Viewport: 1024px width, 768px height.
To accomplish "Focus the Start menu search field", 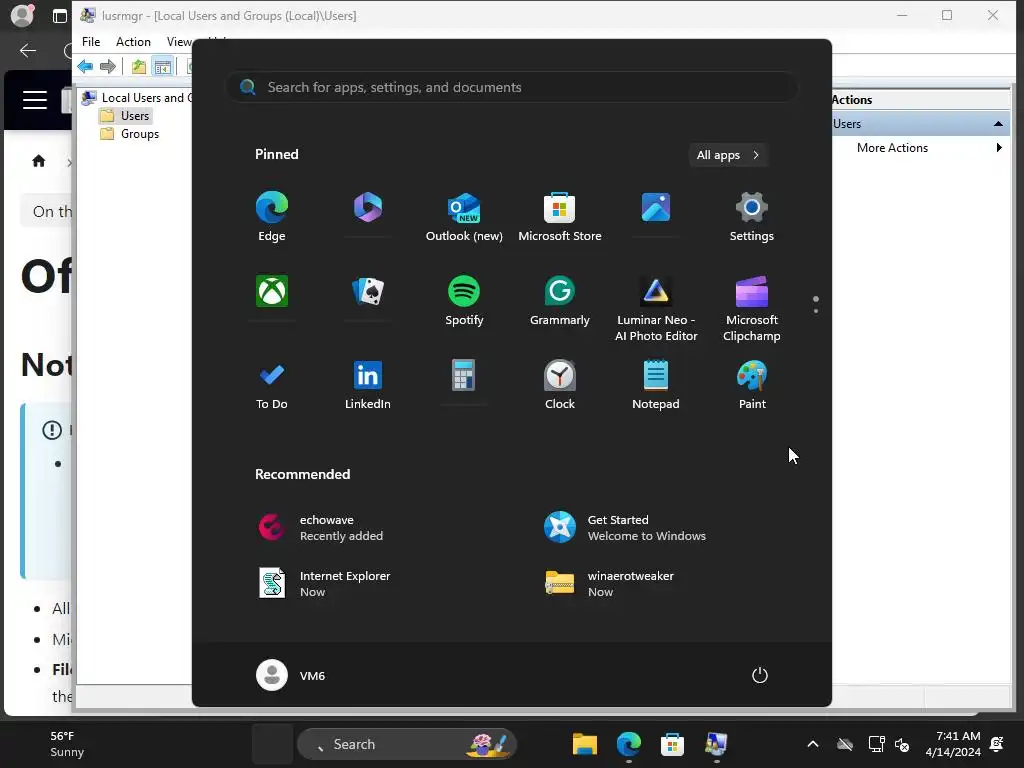I will coord(512,87).
